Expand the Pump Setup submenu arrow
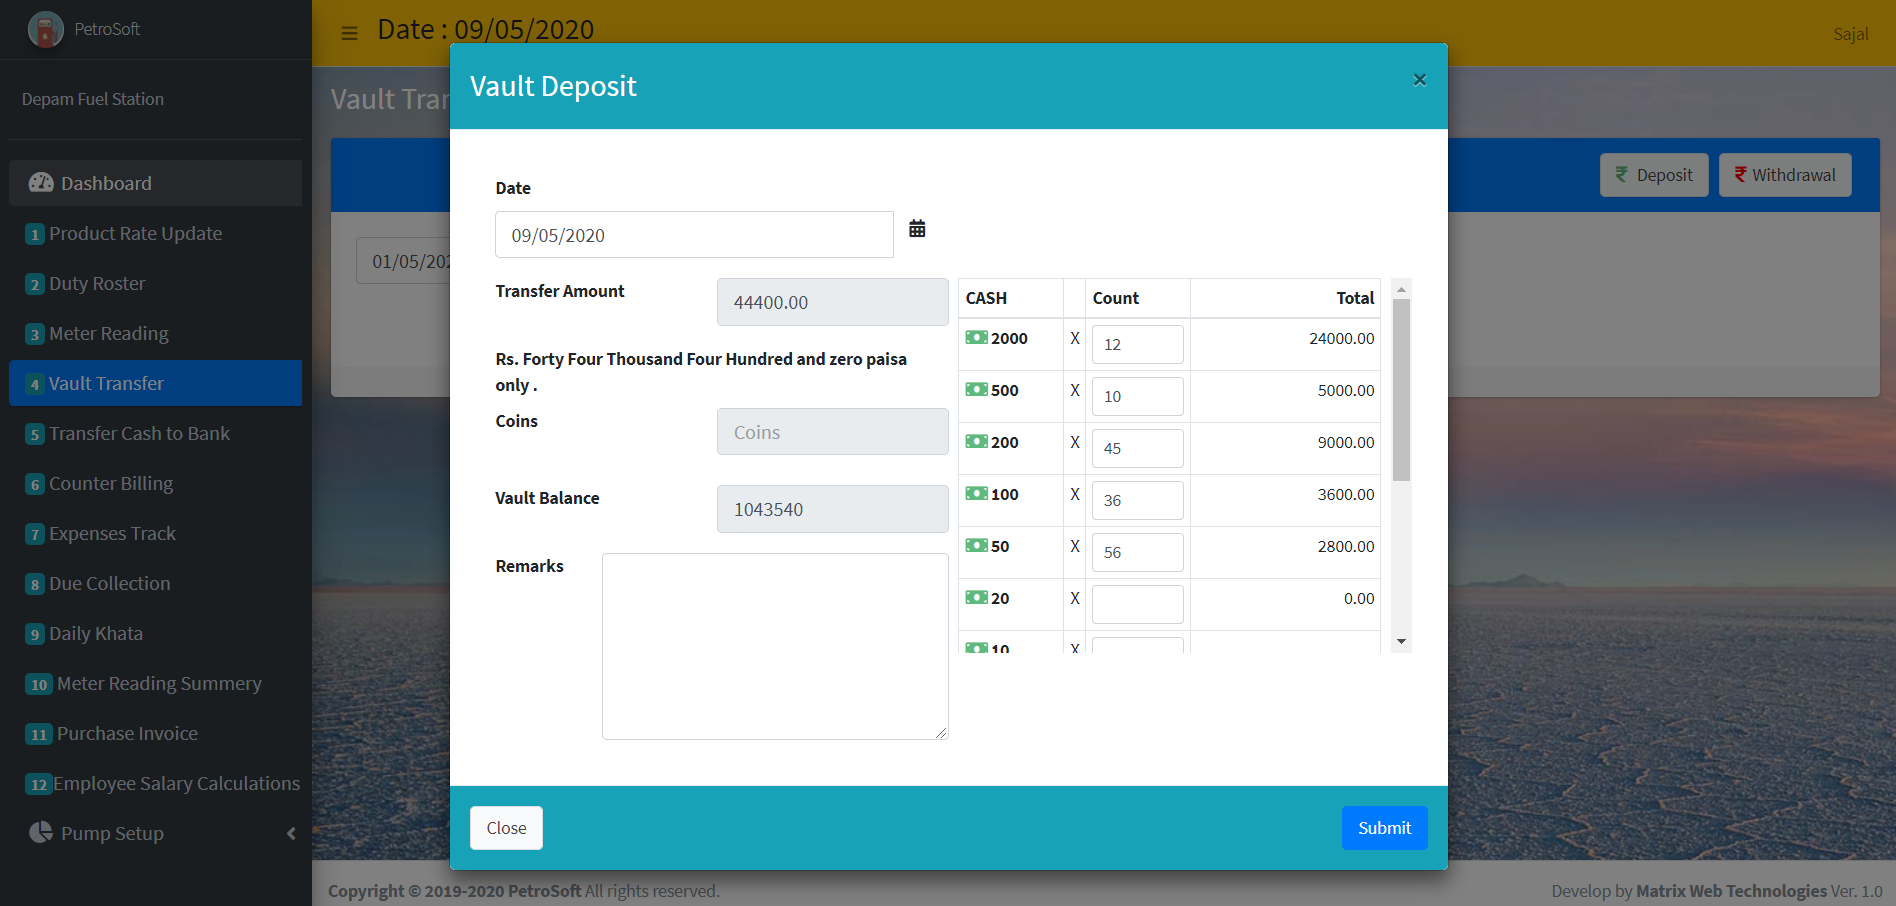 click(x=291, y=833)
